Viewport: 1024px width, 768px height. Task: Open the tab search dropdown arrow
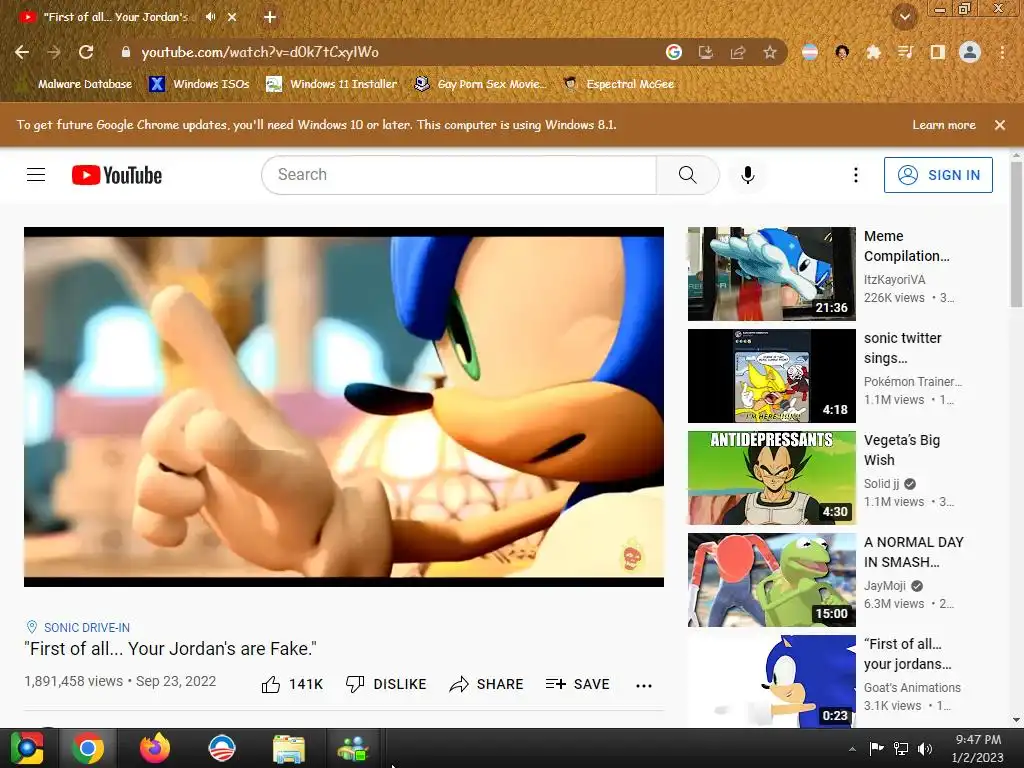pos(904,17)
